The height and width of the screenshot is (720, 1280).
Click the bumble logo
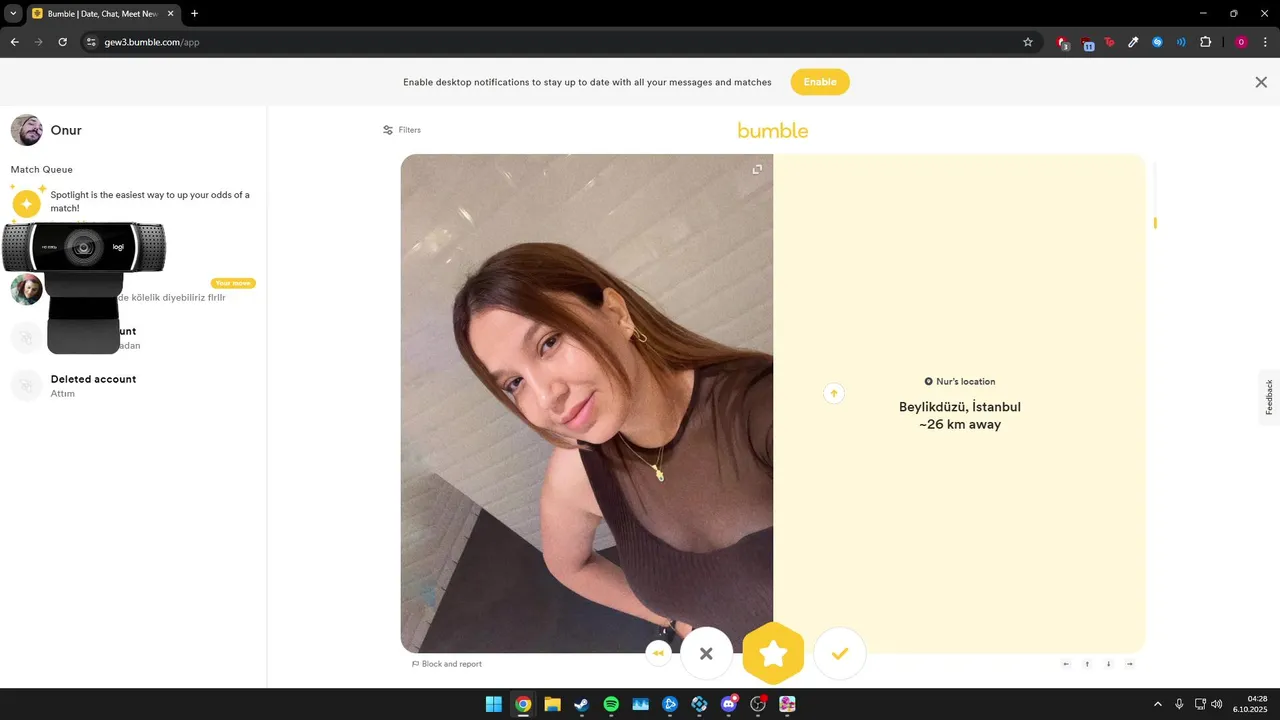pos(773,130)
